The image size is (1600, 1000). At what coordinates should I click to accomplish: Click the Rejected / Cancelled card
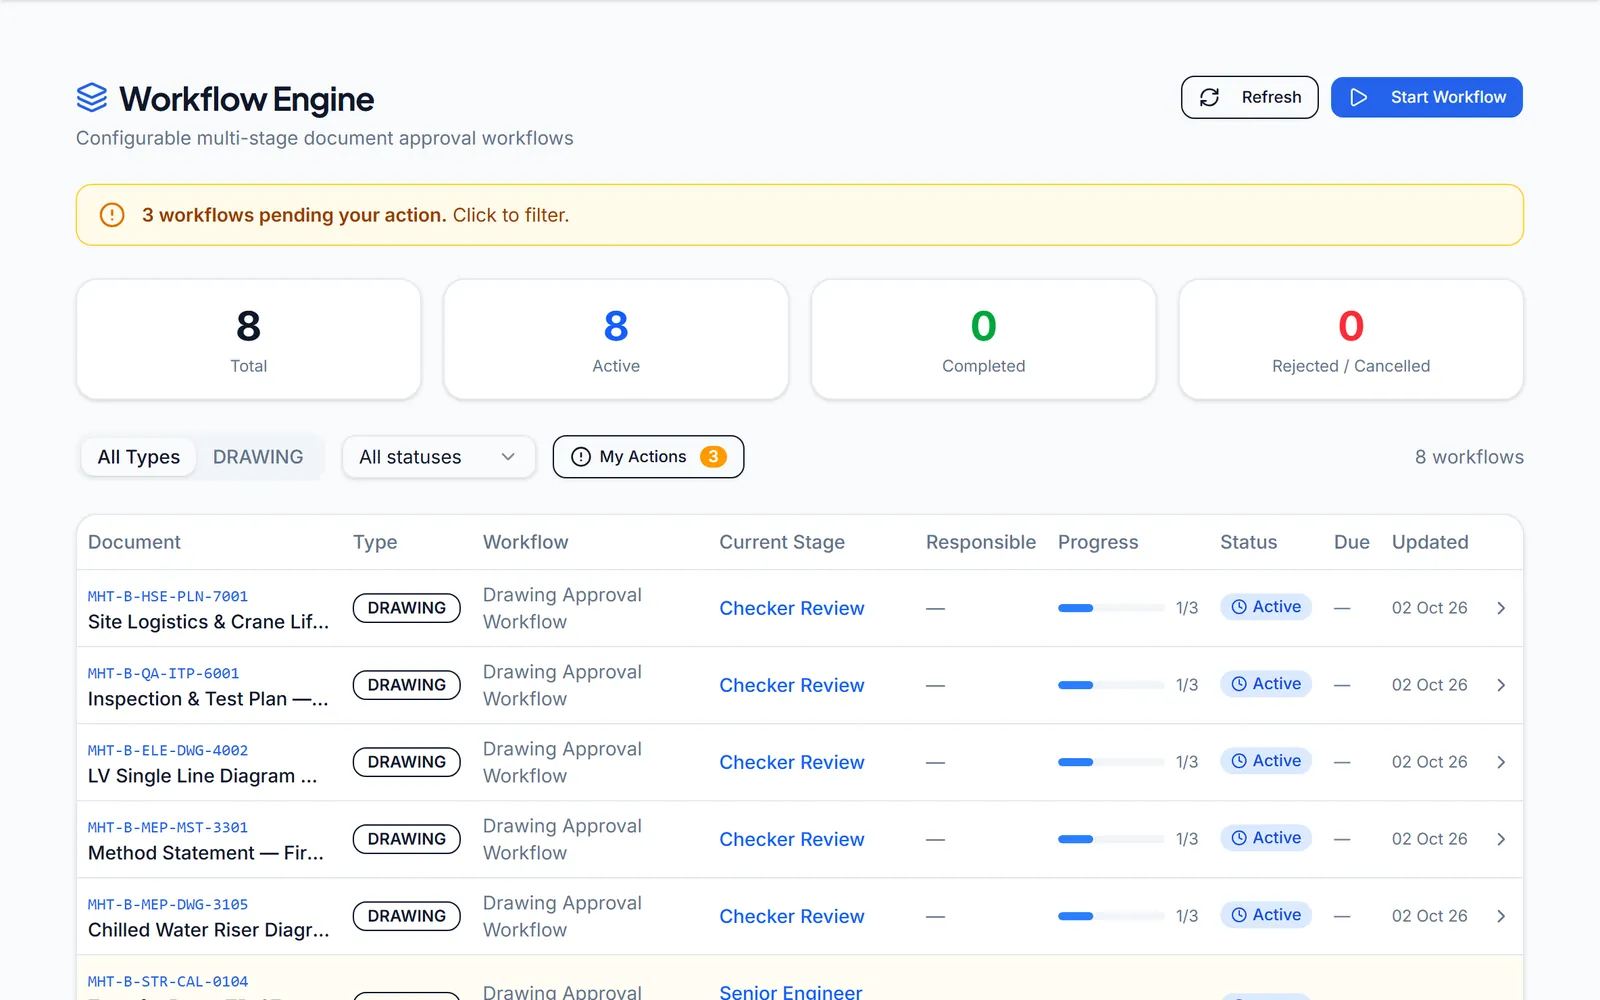1351,339
